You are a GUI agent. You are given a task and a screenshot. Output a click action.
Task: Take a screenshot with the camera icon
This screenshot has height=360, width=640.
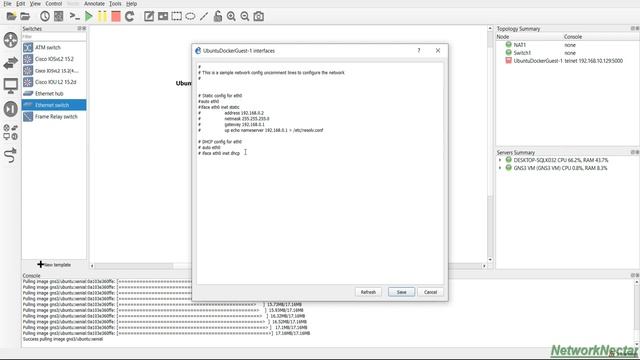pos(259,16)
